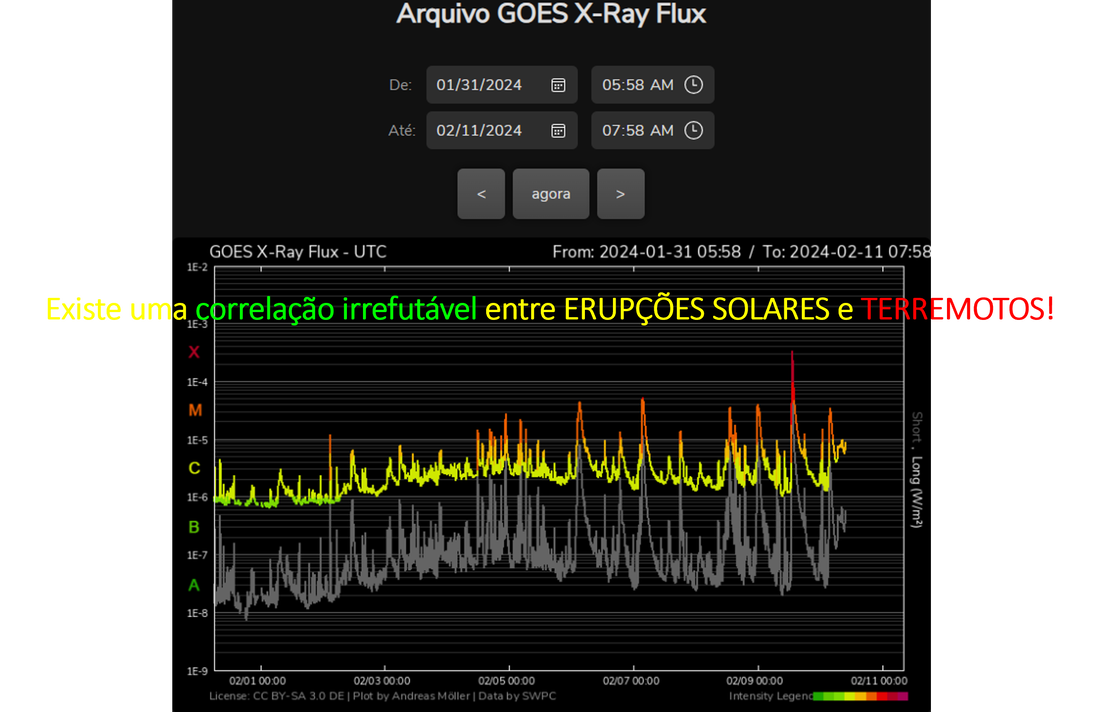This screenshot has height=712, width=1100.
Task: Open the clock picker for 05:58 AM
Action: [693, 85]
